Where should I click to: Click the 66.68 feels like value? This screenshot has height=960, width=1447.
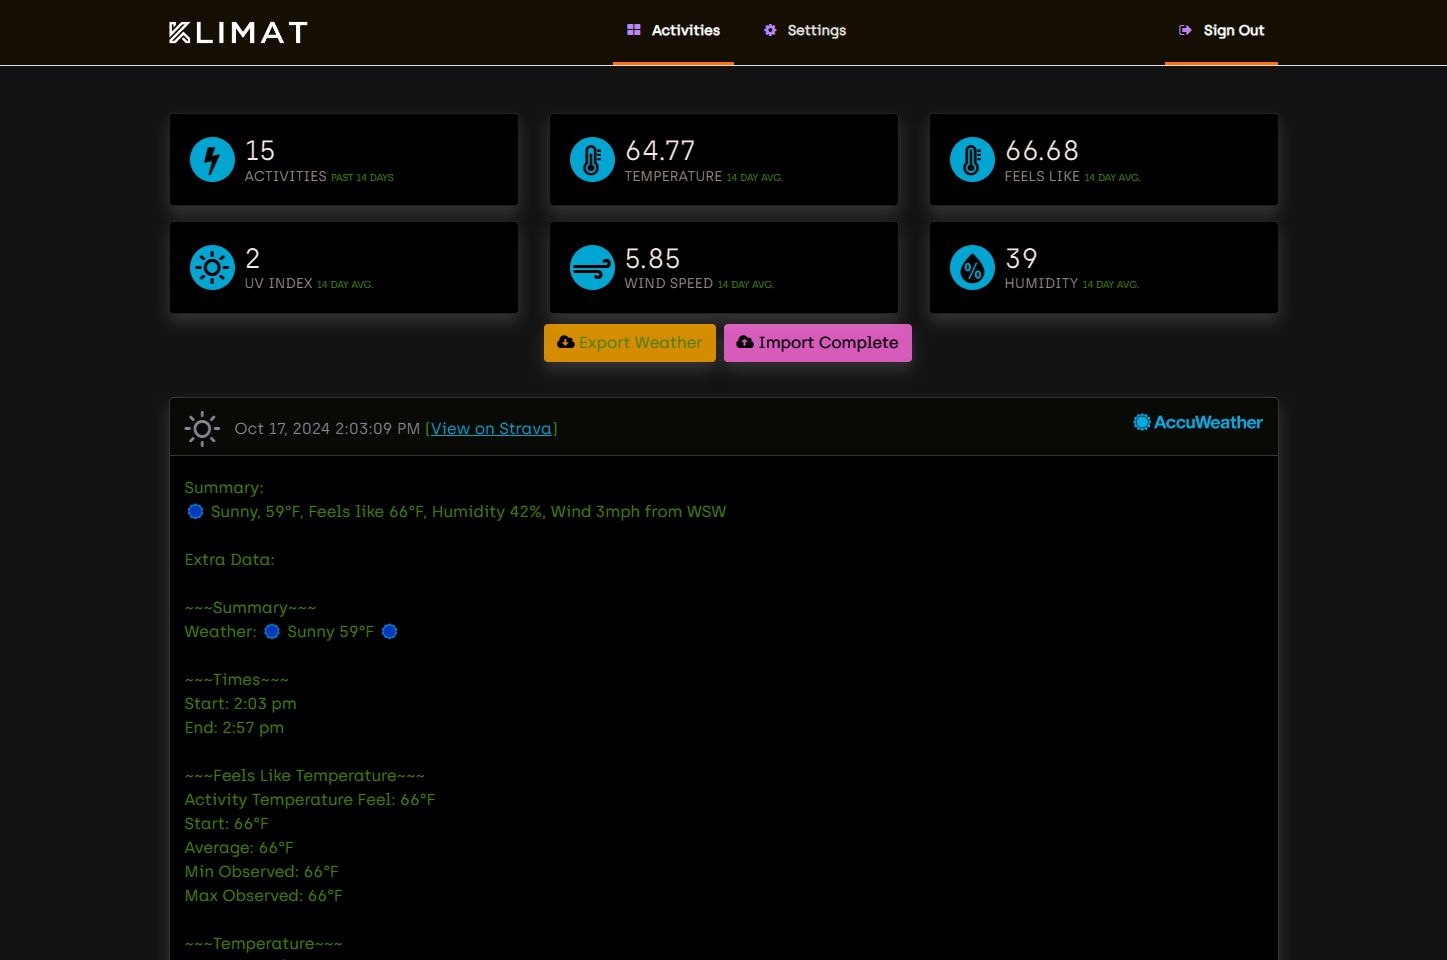(x=1042, y=150)
